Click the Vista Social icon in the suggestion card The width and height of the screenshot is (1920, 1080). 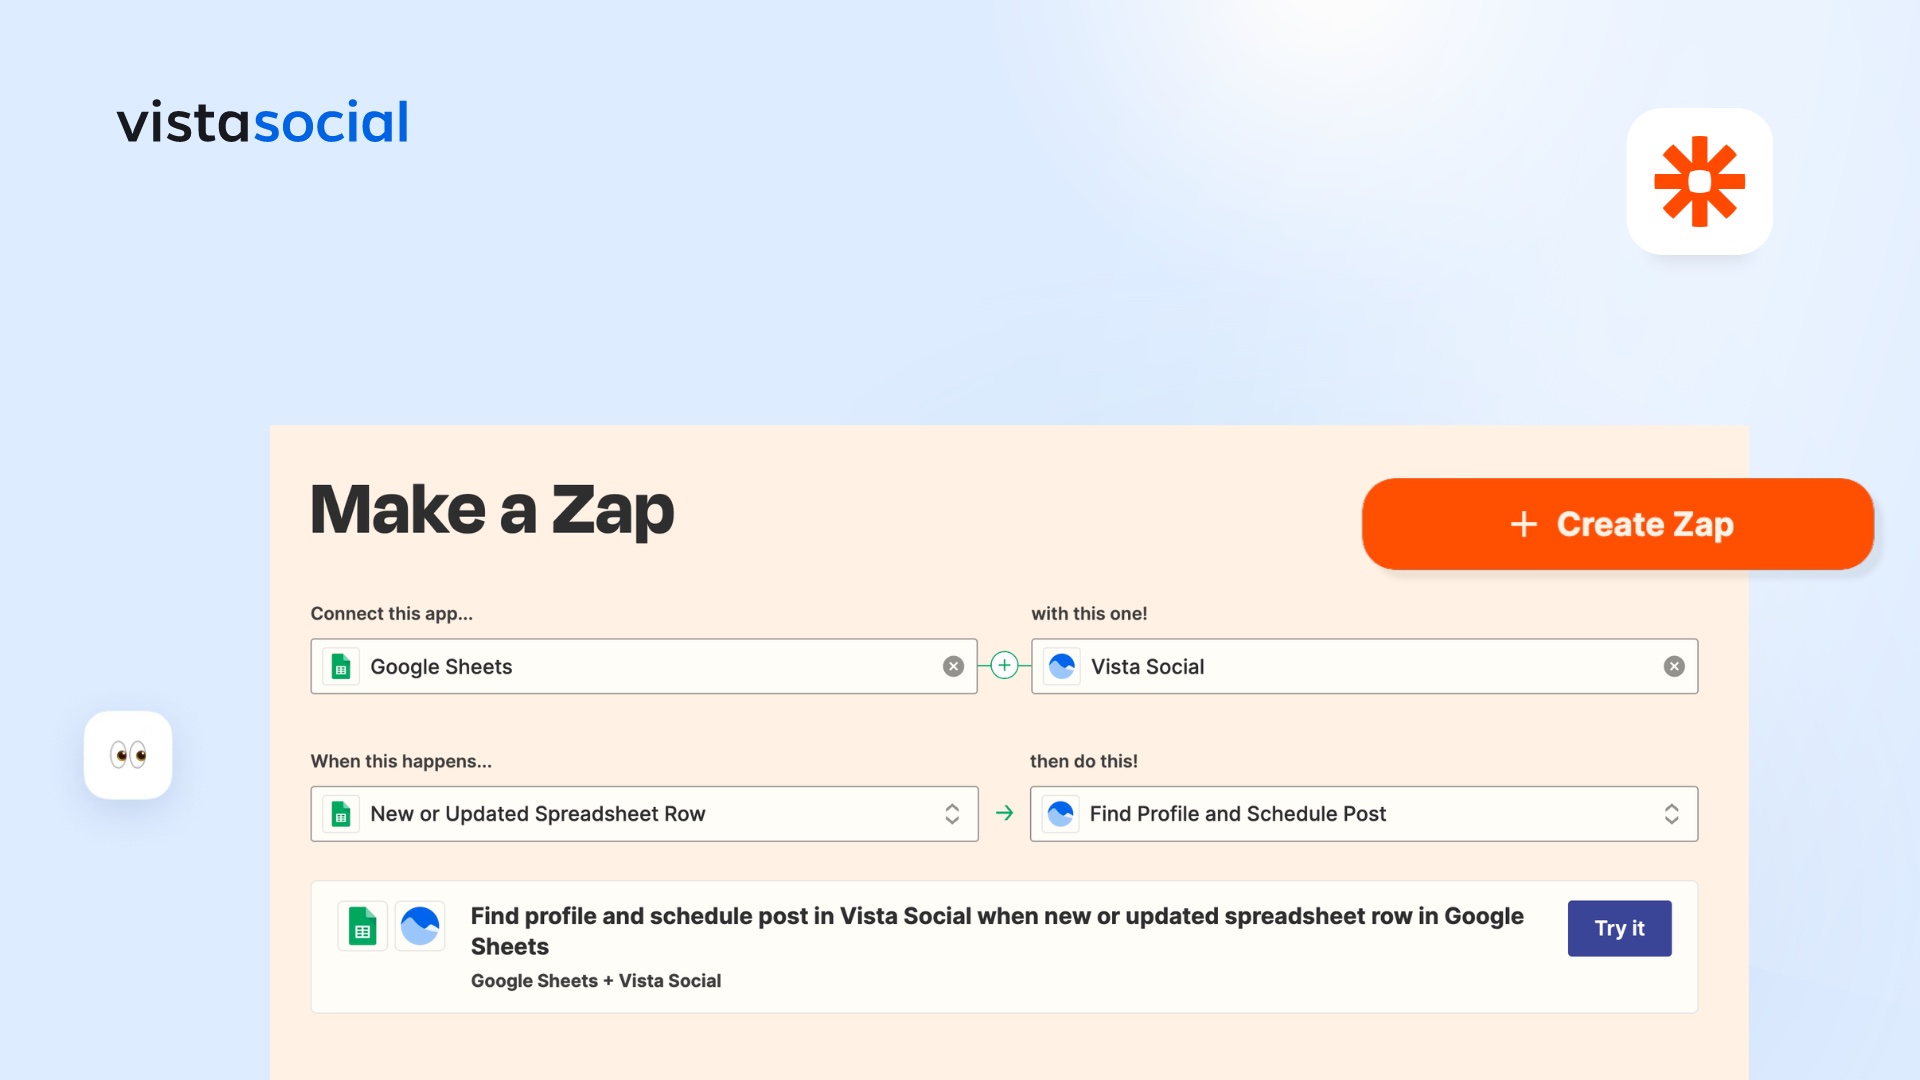[420, 926]
